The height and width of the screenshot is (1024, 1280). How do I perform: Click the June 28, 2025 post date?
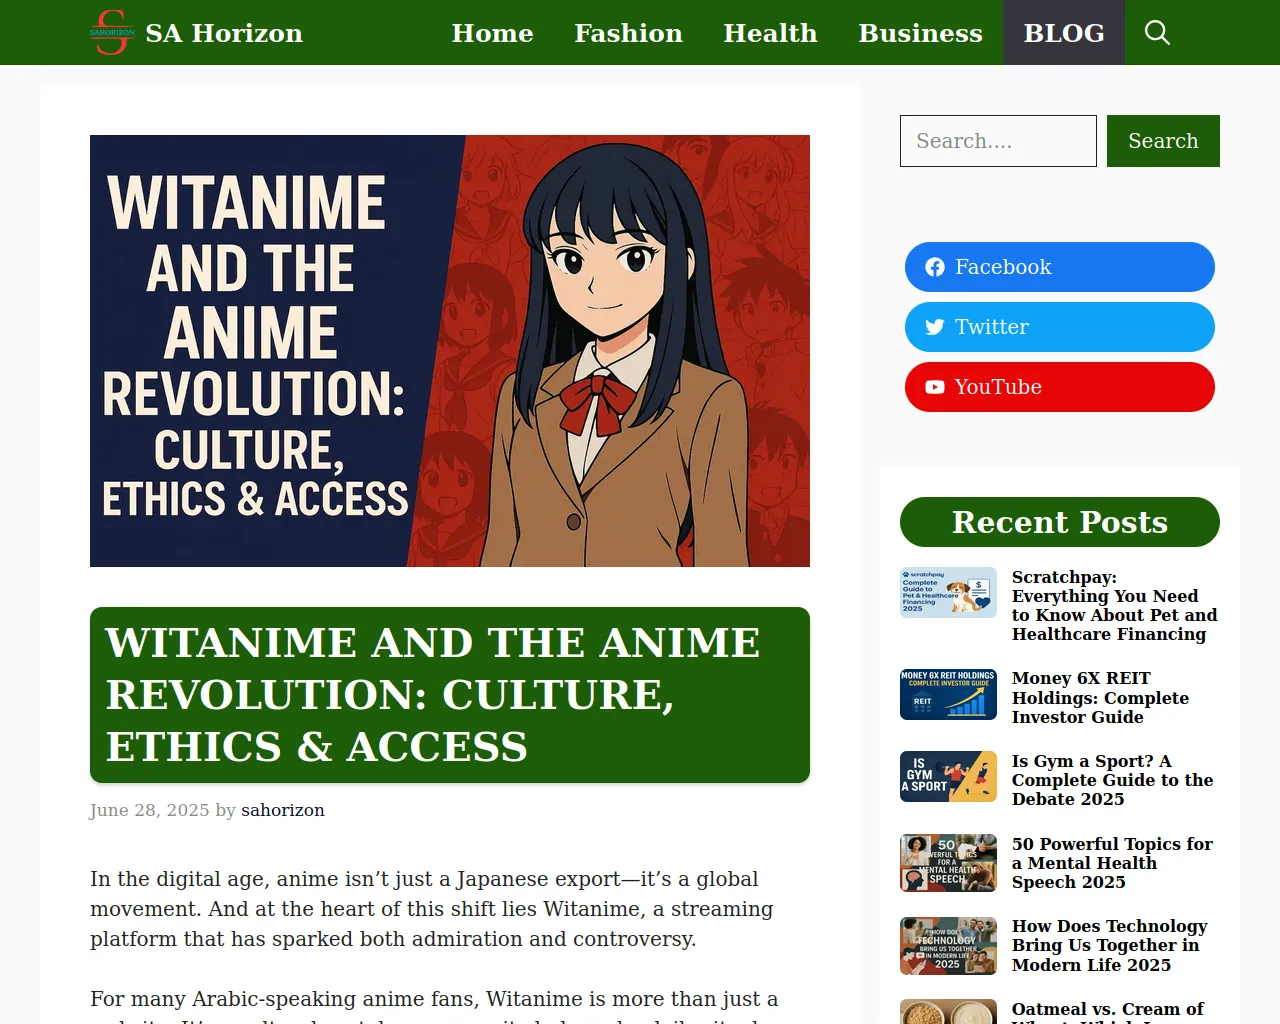tap(150, 810)
